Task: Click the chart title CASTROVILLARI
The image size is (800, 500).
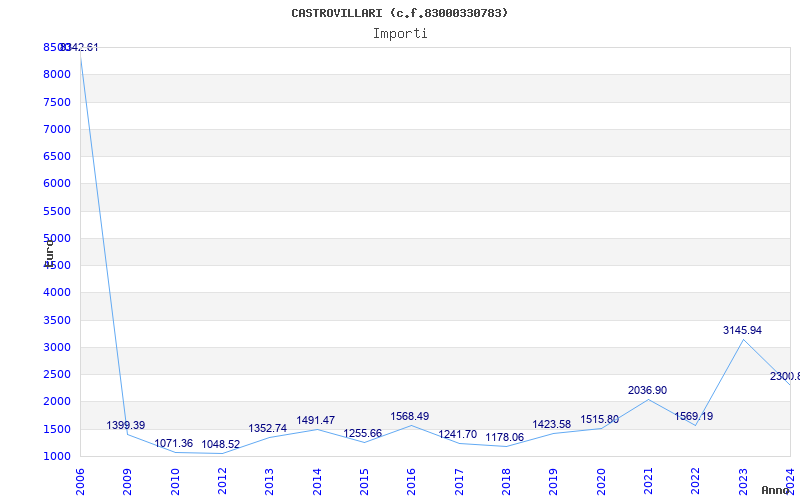Action: pos(400,13)
